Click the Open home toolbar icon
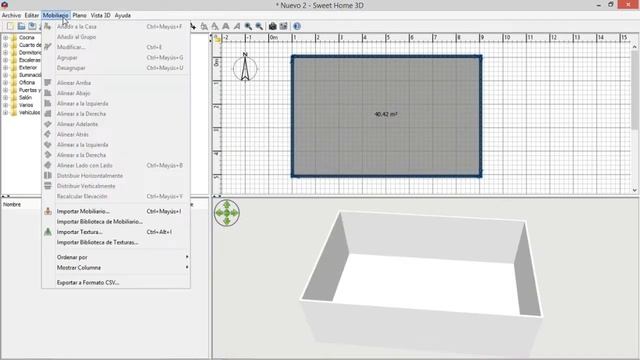Viewport: 640px width, 360px height. click(x=21, y=26)
